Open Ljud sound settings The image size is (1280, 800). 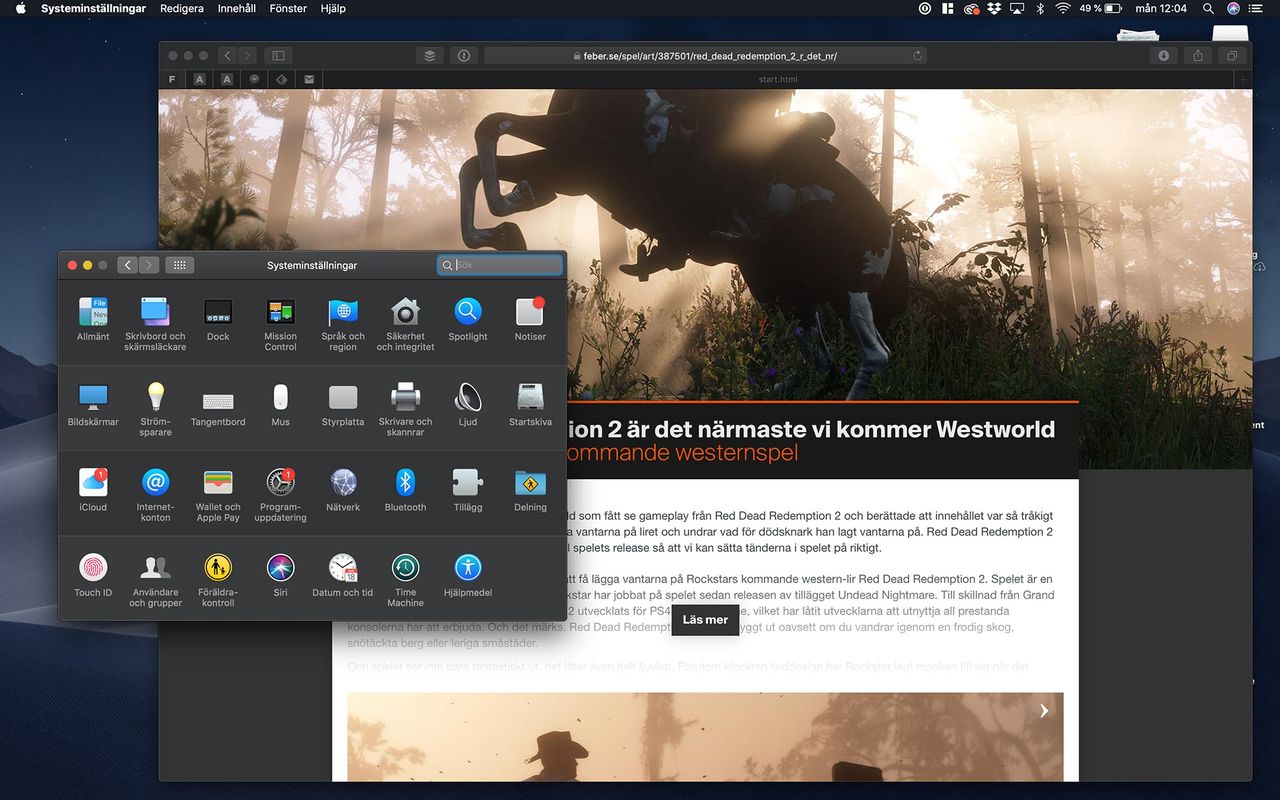coord(468,405)
